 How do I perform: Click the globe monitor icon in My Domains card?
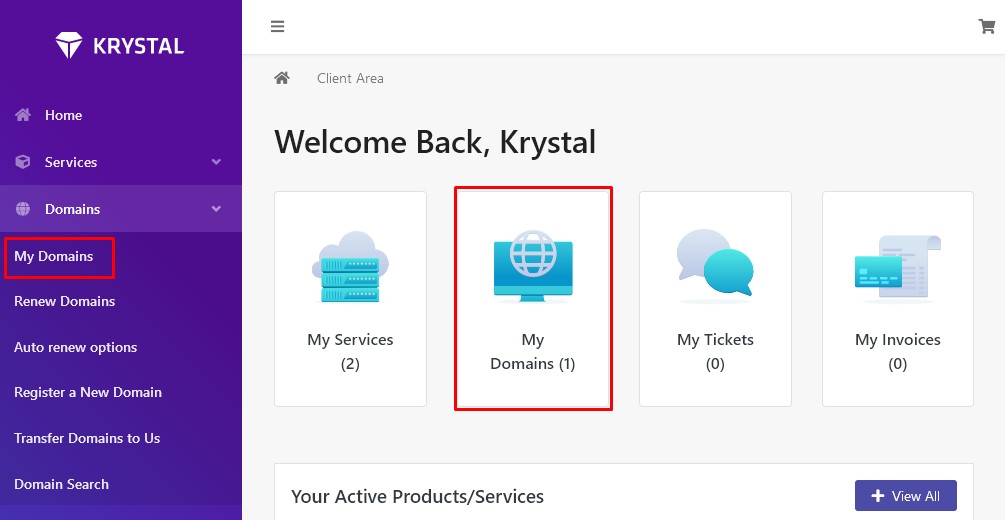click(533, 266)
